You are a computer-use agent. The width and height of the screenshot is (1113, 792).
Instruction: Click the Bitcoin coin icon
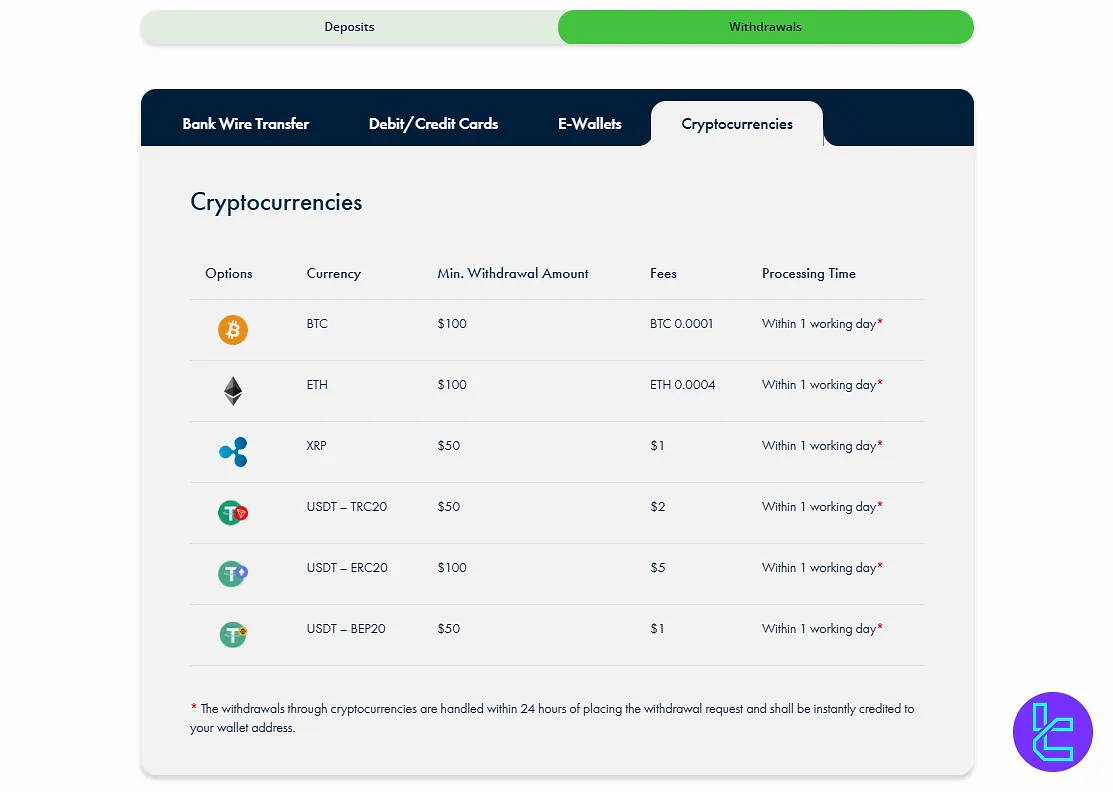tap(233, 330)
